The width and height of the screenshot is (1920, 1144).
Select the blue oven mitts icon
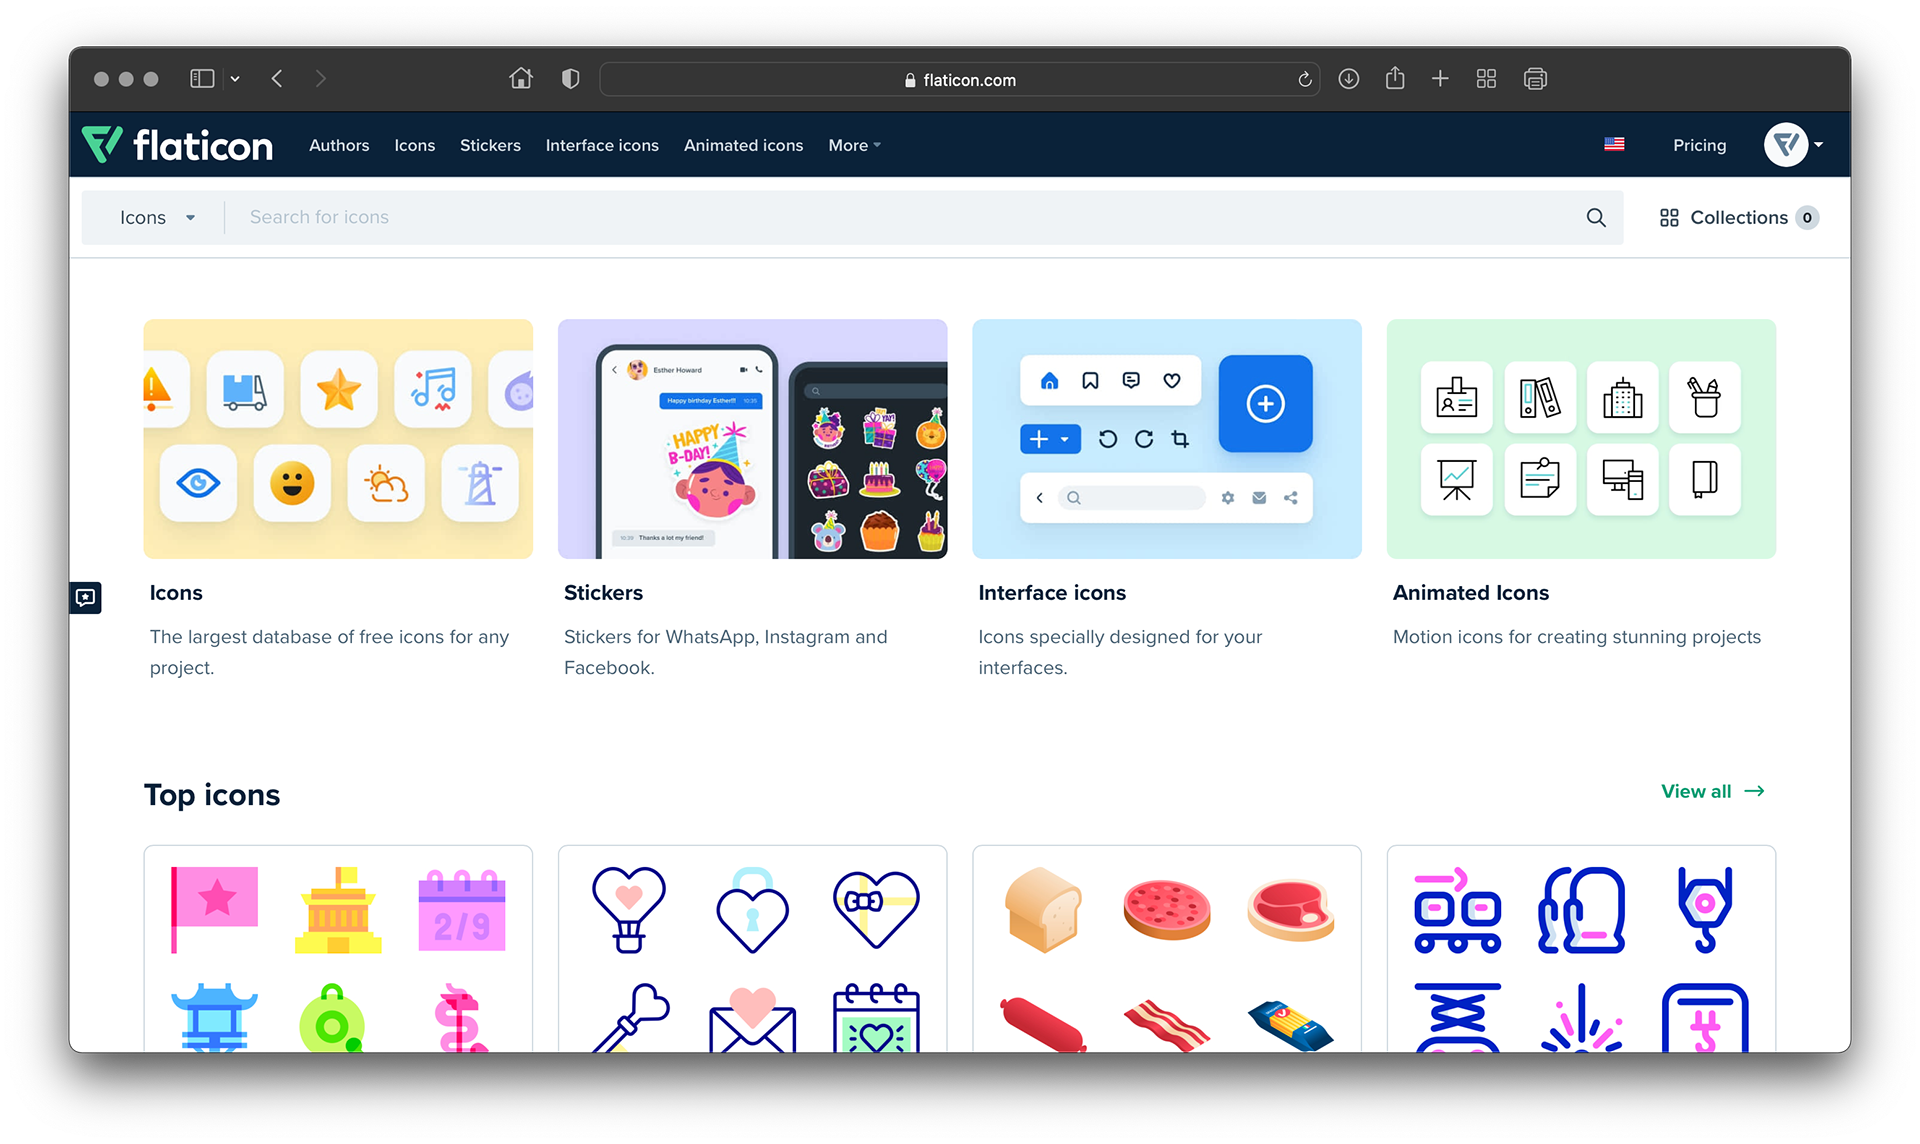tap(1581, 909)
